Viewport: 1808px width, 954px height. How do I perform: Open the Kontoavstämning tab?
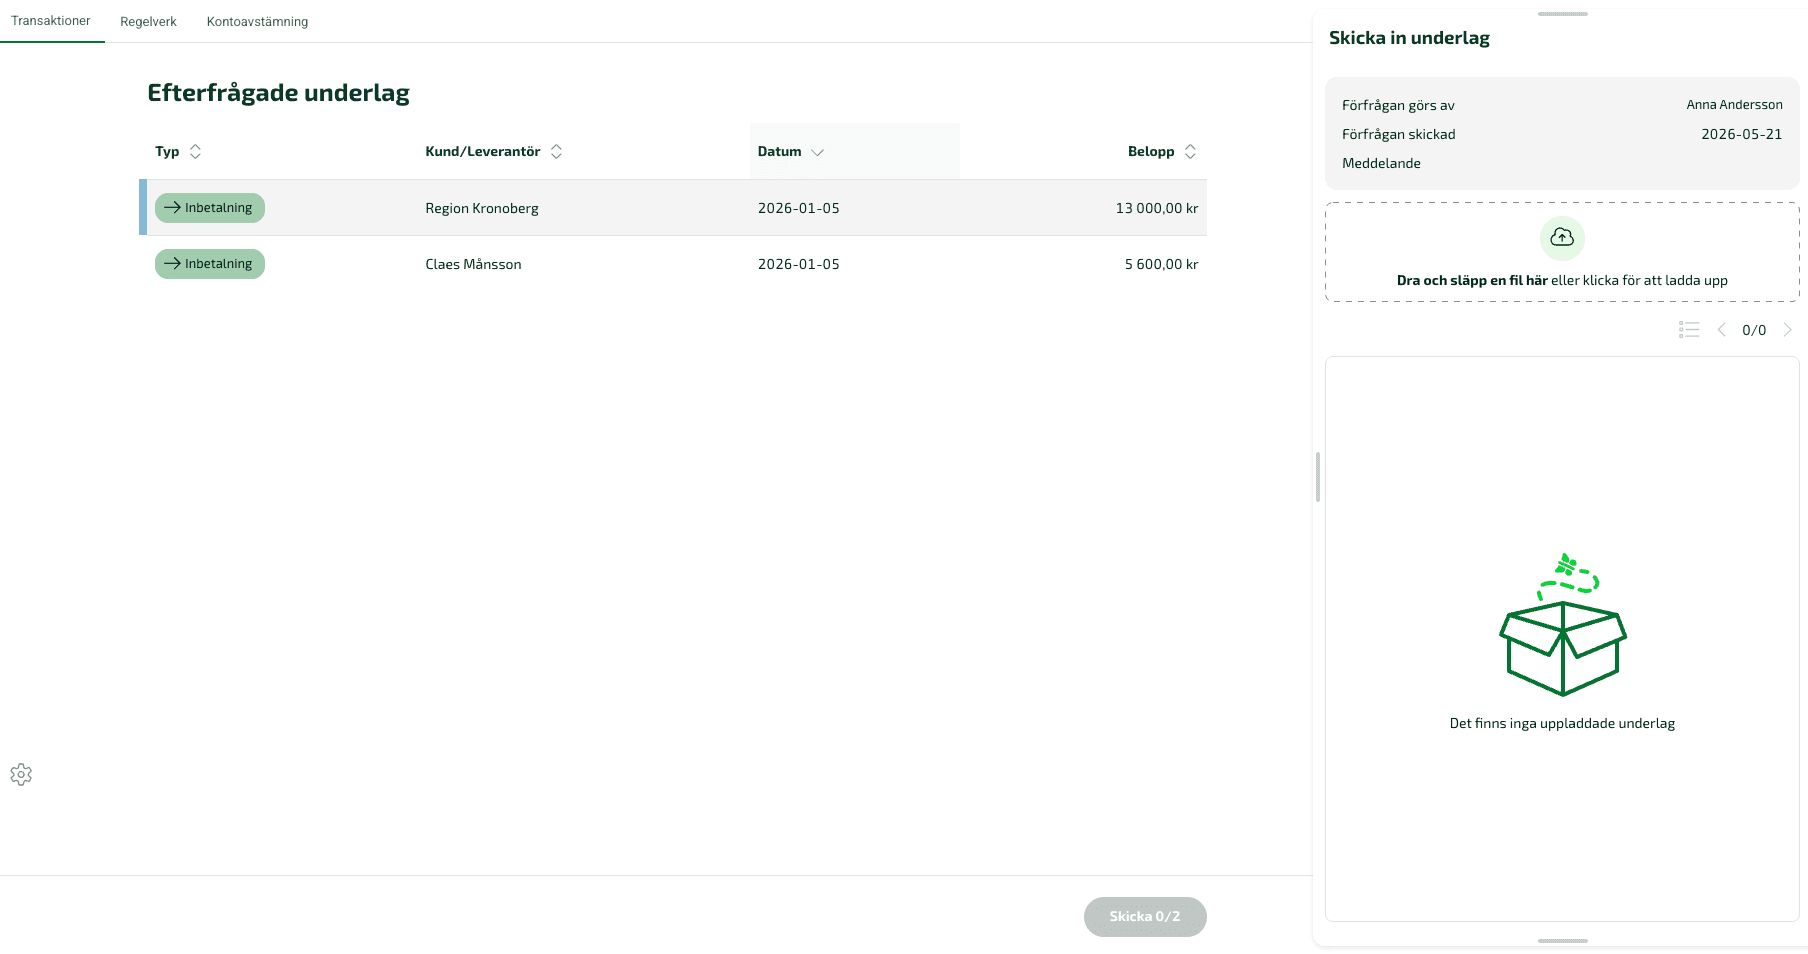coord(257,21)
